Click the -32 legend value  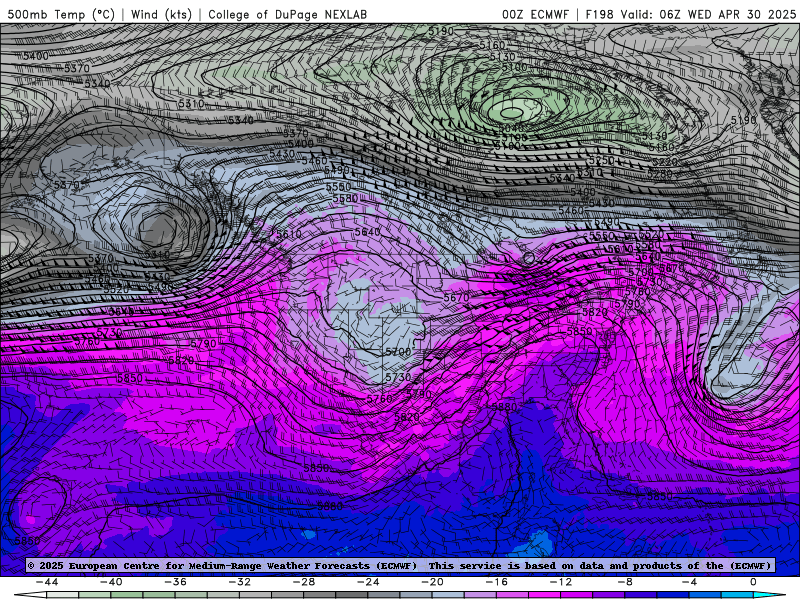tap(240, 582)
